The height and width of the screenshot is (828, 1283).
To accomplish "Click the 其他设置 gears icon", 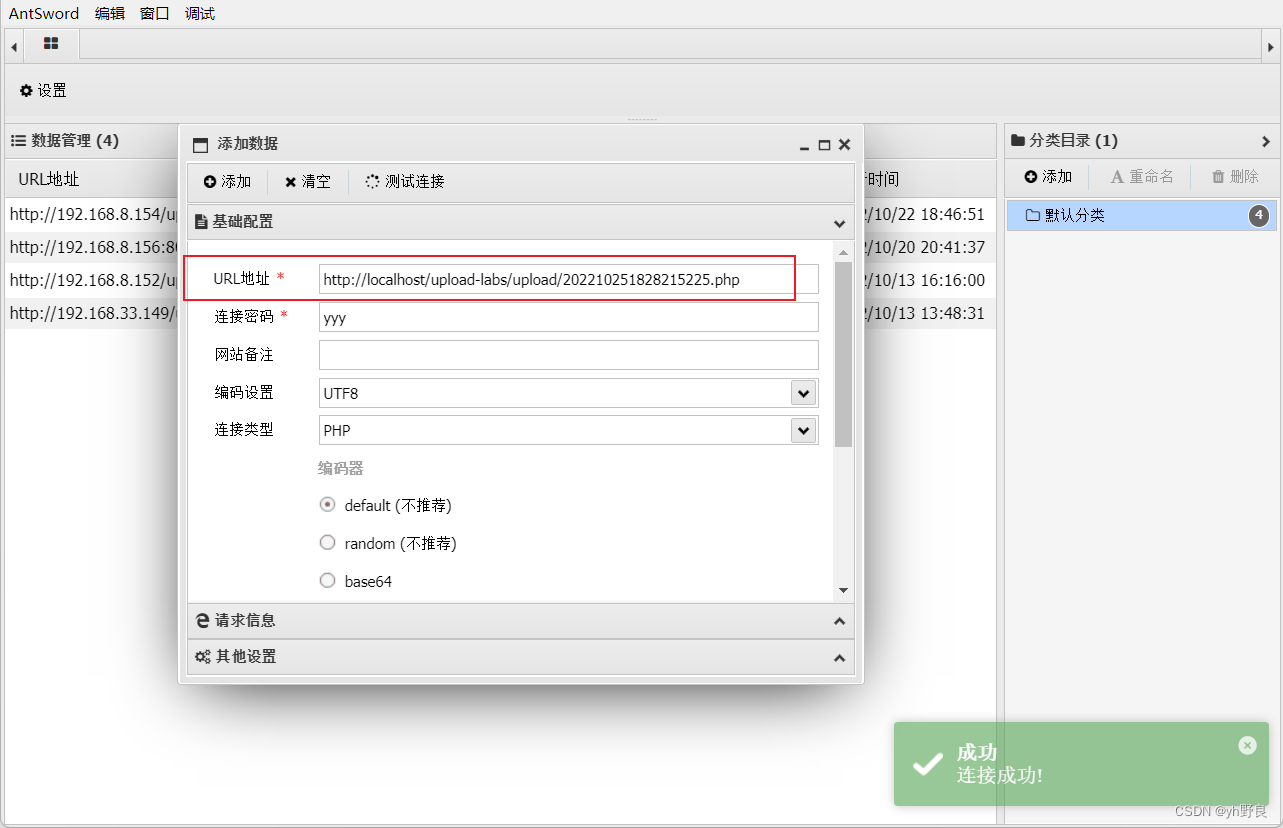I will (203, 657).
